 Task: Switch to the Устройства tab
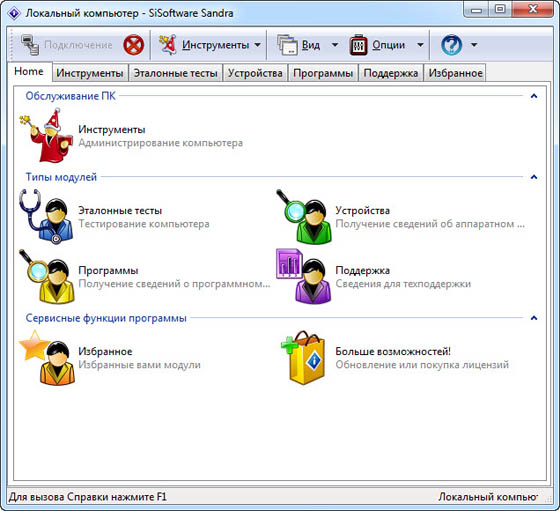pos(255,73)
